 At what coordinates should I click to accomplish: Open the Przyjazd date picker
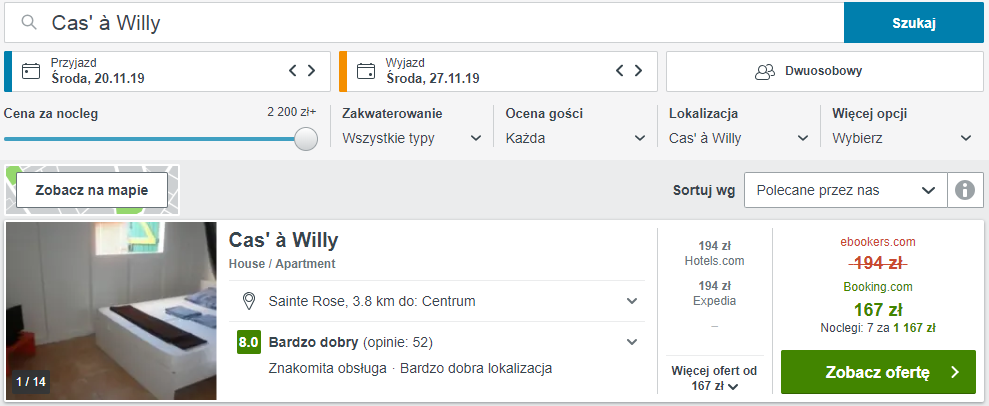point(167,71)
